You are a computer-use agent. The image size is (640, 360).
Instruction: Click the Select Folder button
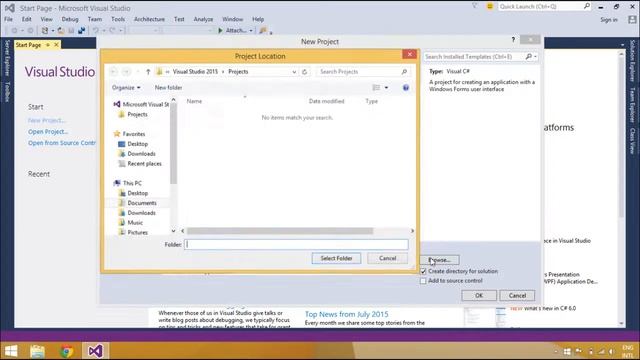point(336,258)
